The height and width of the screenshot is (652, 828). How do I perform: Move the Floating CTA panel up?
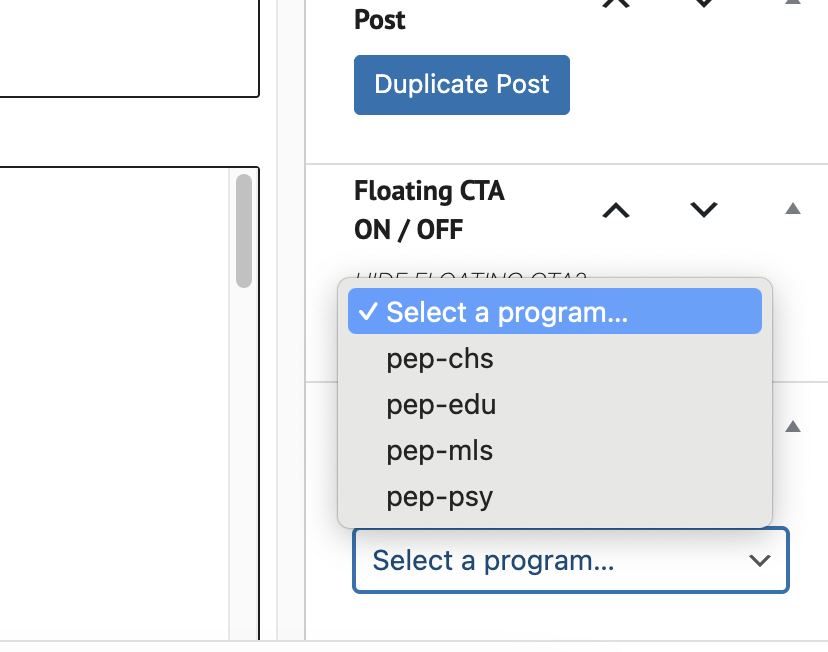click(x=616, y=210)
